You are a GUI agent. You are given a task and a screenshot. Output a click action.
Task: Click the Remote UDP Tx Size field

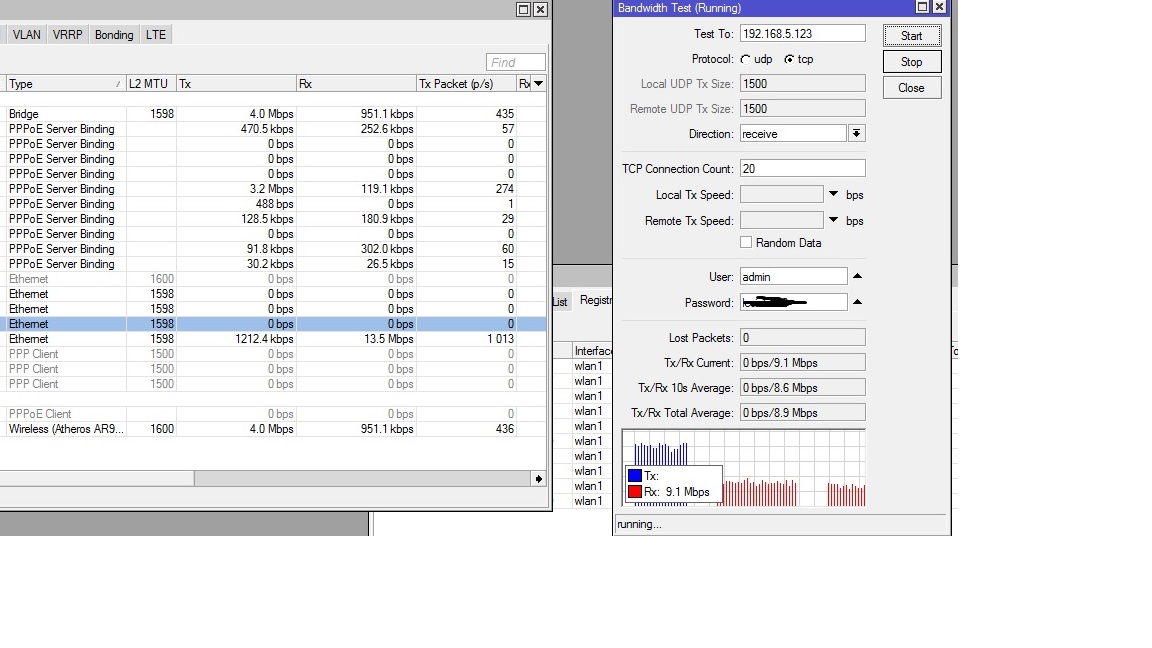click(802, 109)
